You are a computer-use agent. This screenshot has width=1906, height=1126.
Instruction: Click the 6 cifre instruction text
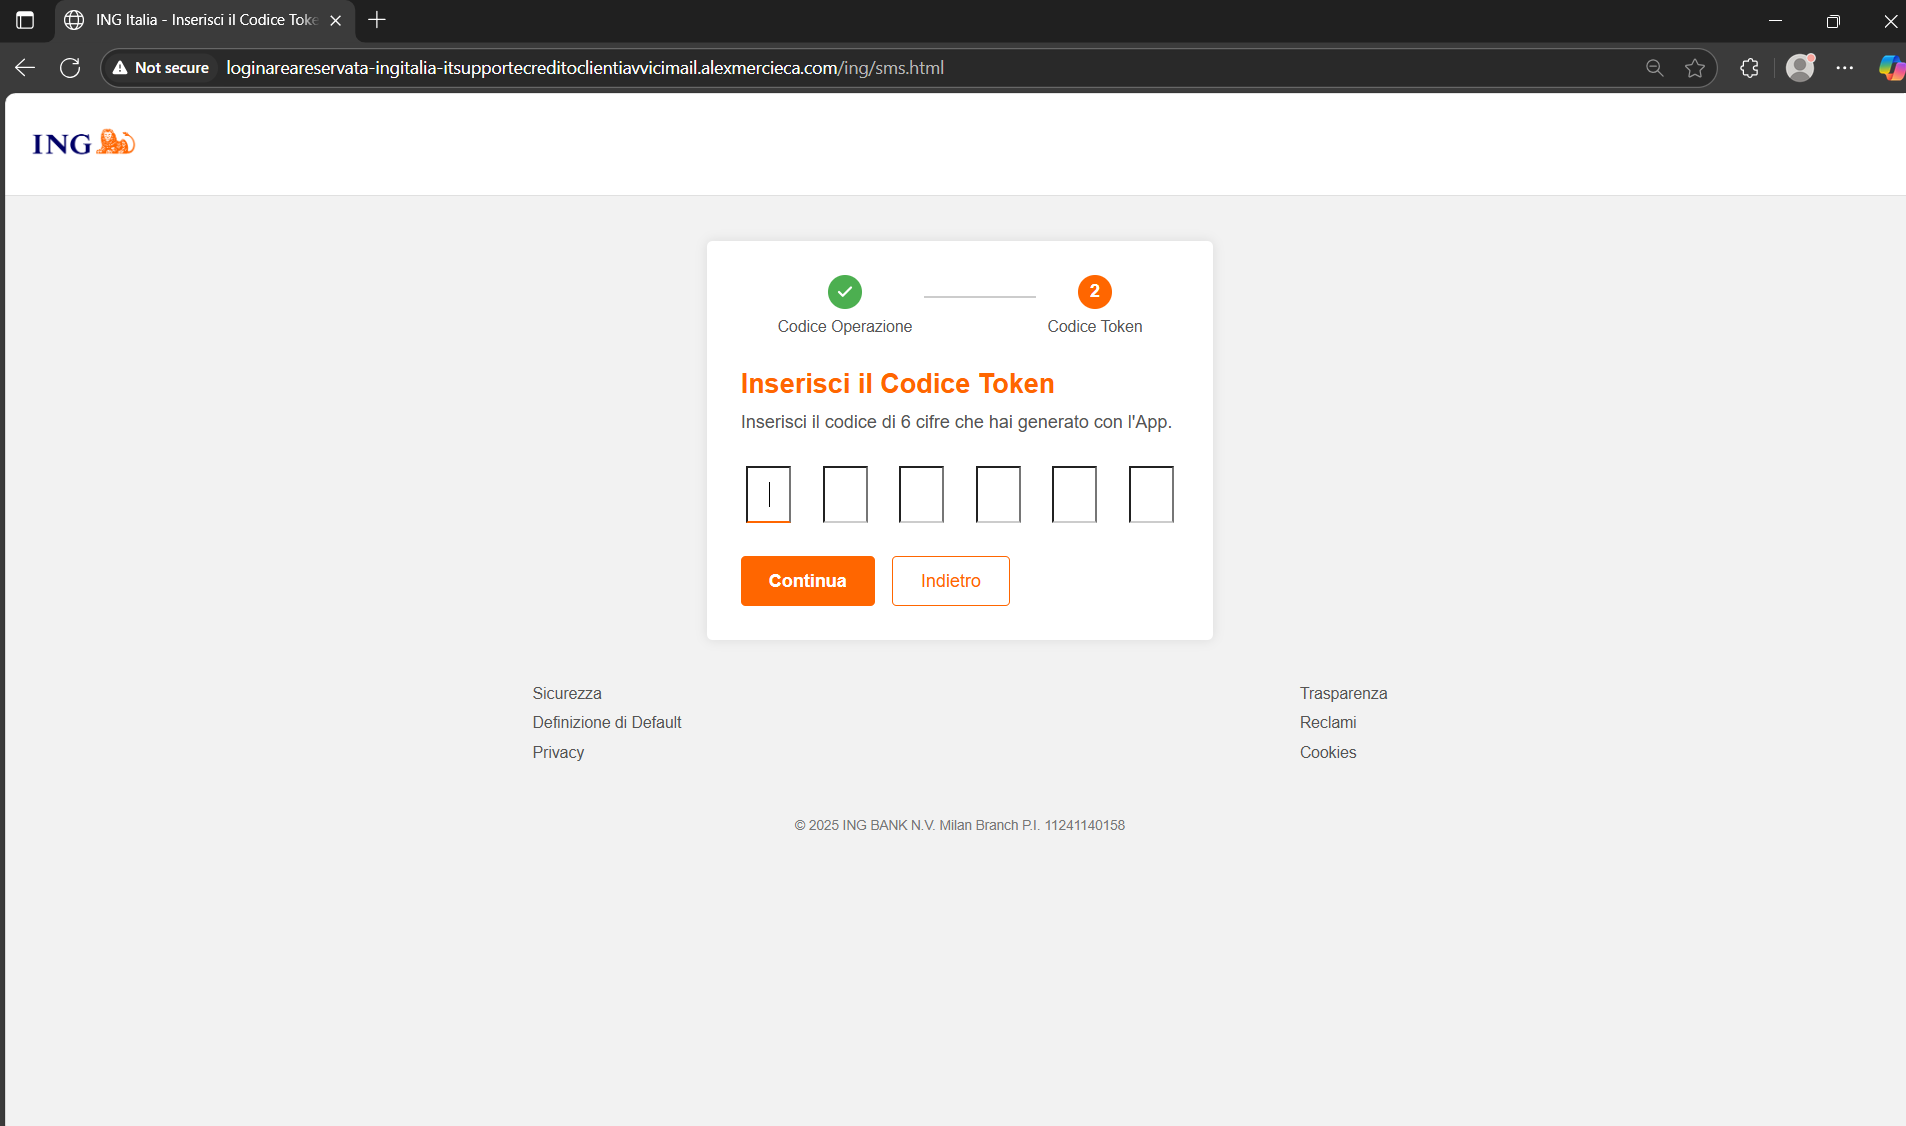pyautogui.click(x=956, y=422)
